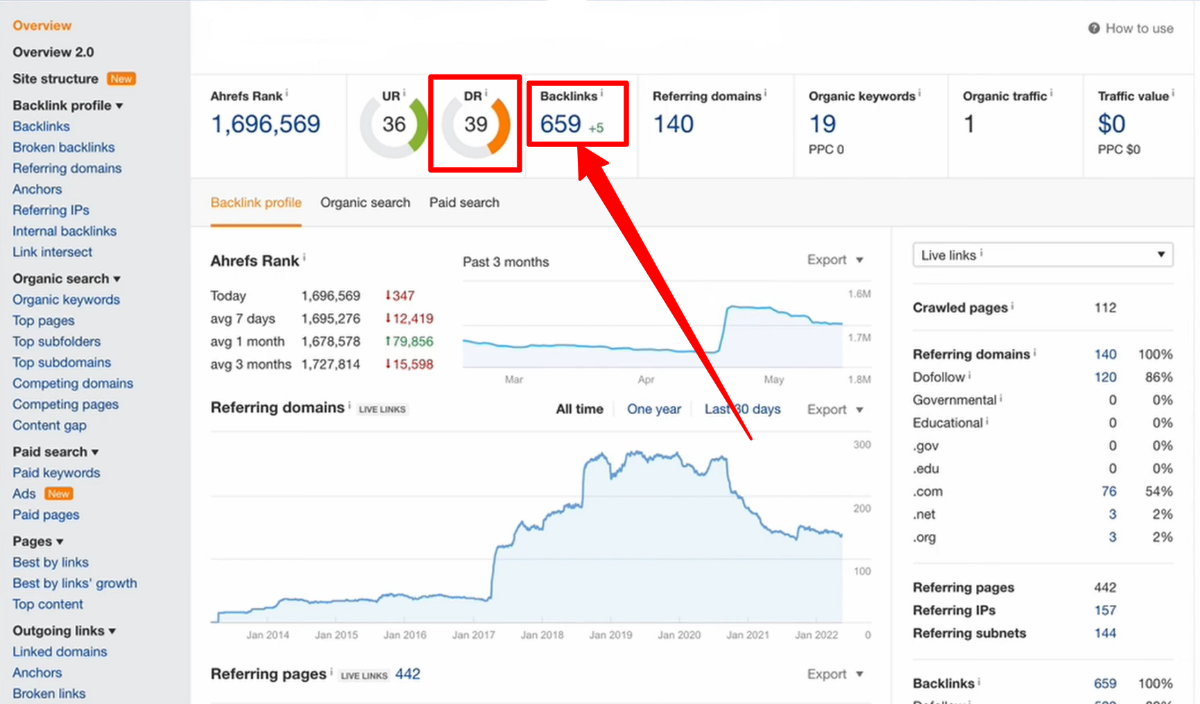Open Broken backlinks in the sidebar
The width and height of the screenshot is (1200, 704).
point(64,148)
